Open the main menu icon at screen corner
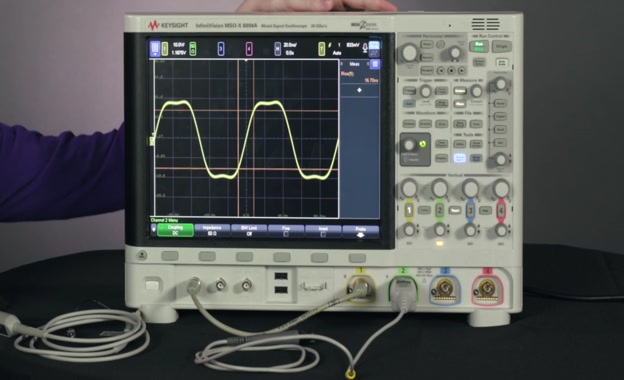The width and height of the screenshot is (624, 380). coord(155,49)
